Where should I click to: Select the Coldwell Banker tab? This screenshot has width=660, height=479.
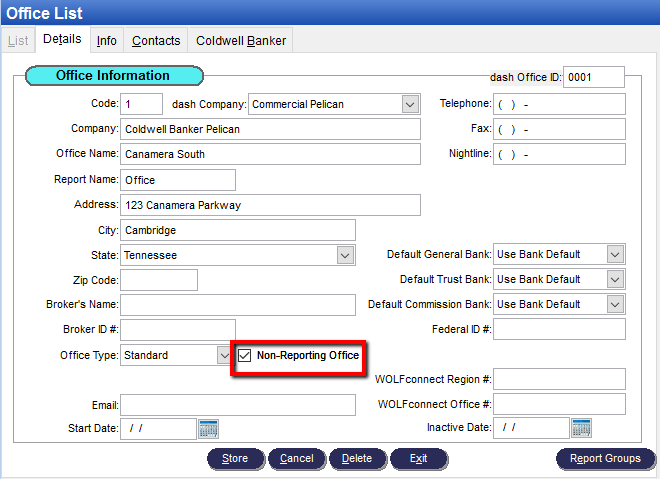[240, 41]
